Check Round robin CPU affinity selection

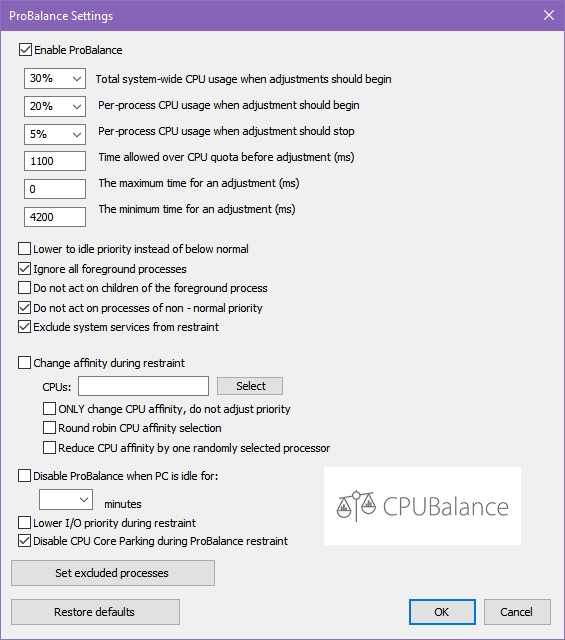coord(49,427)
